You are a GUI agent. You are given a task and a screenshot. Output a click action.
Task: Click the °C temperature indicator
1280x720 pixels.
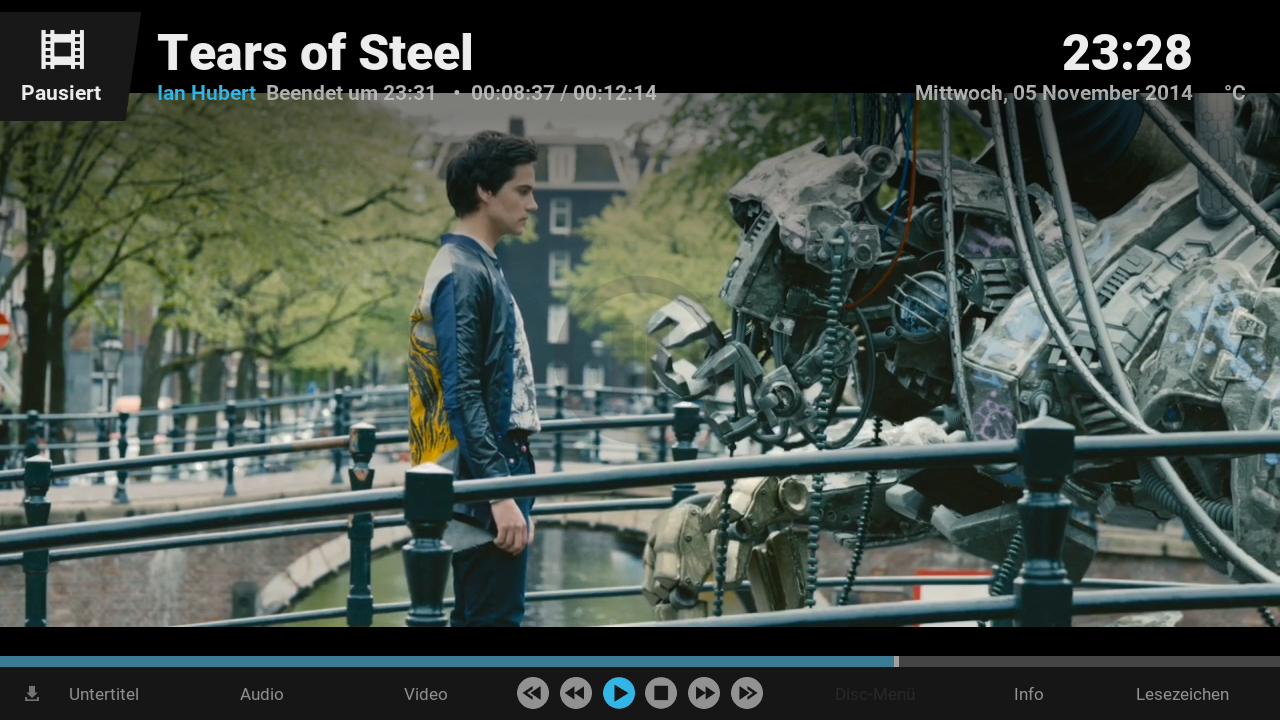pyautogui.click(x=1235, y=93)
